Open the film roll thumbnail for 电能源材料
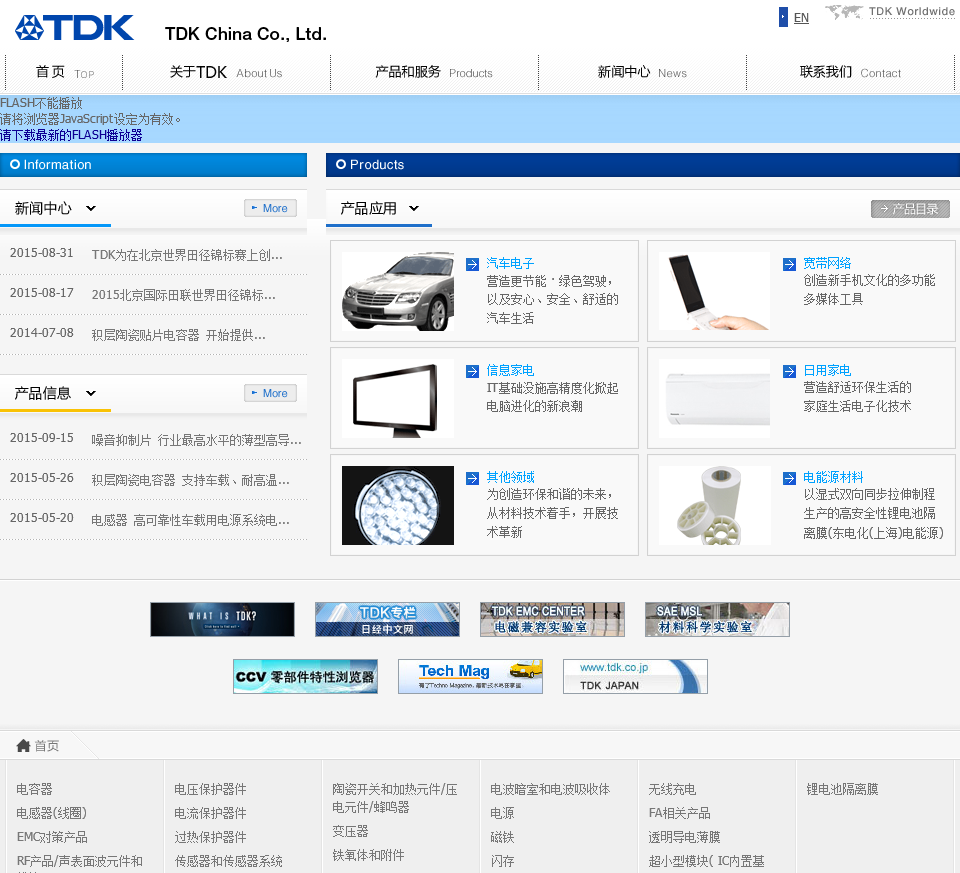This screenshot has height=873, width=960. point(714,505)
